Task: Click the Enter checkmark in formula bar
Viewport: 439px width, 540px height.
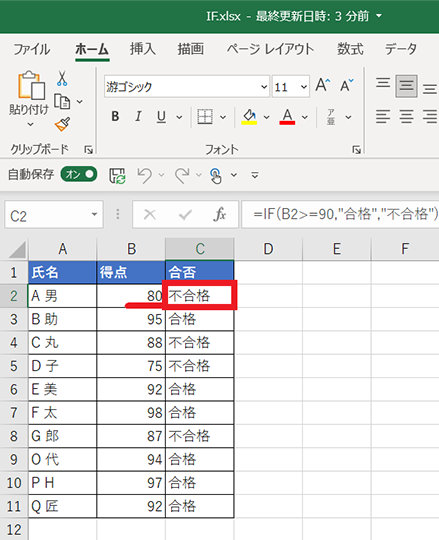Action: [185, 215]
